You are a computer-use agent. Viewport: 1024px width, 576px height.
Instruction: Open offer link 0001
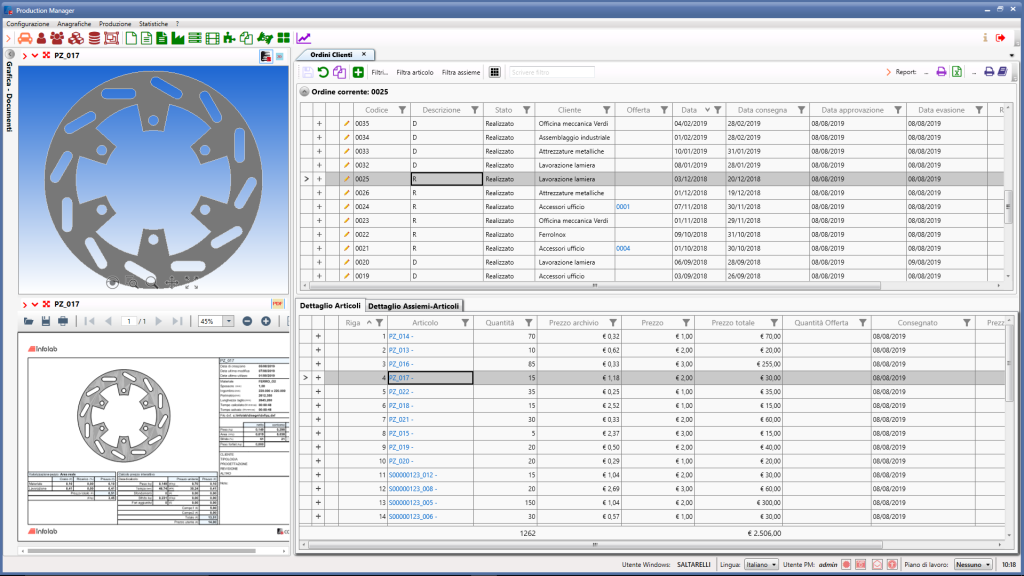point(622,206)
